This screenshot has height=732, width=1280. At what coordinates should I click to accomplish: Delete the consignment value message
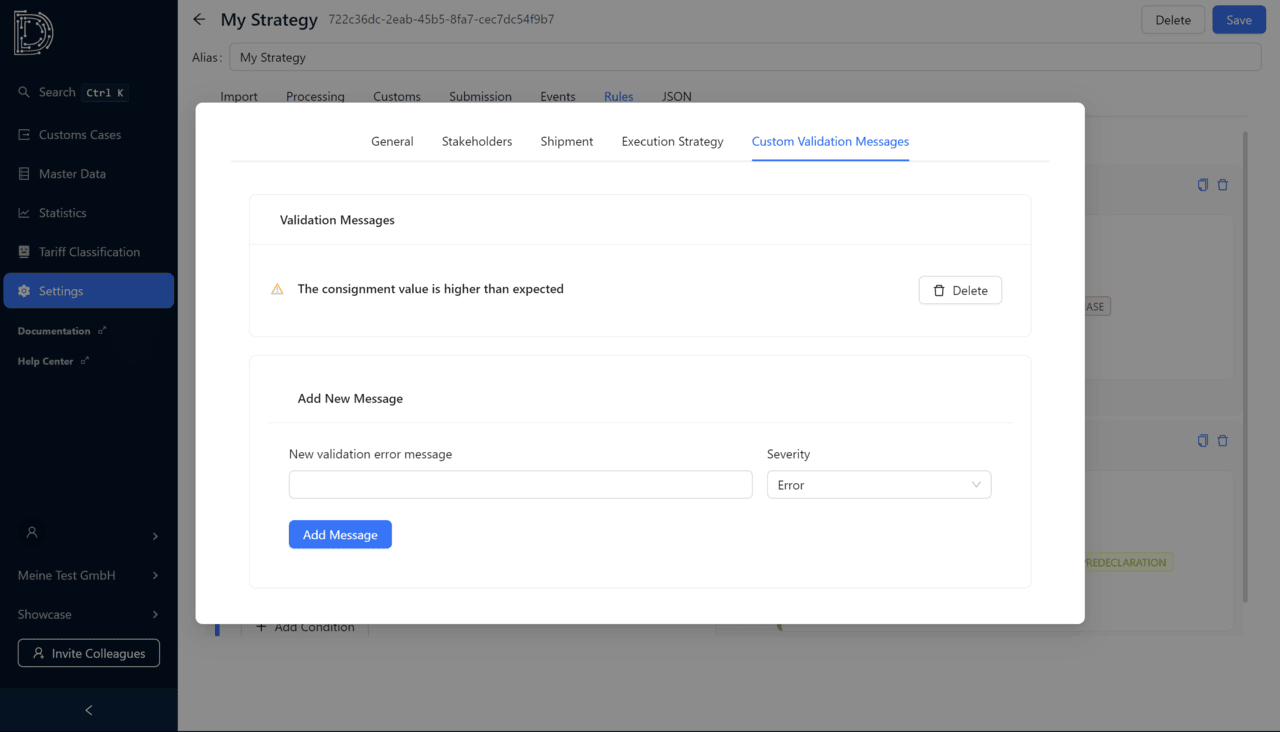(960, 290)
